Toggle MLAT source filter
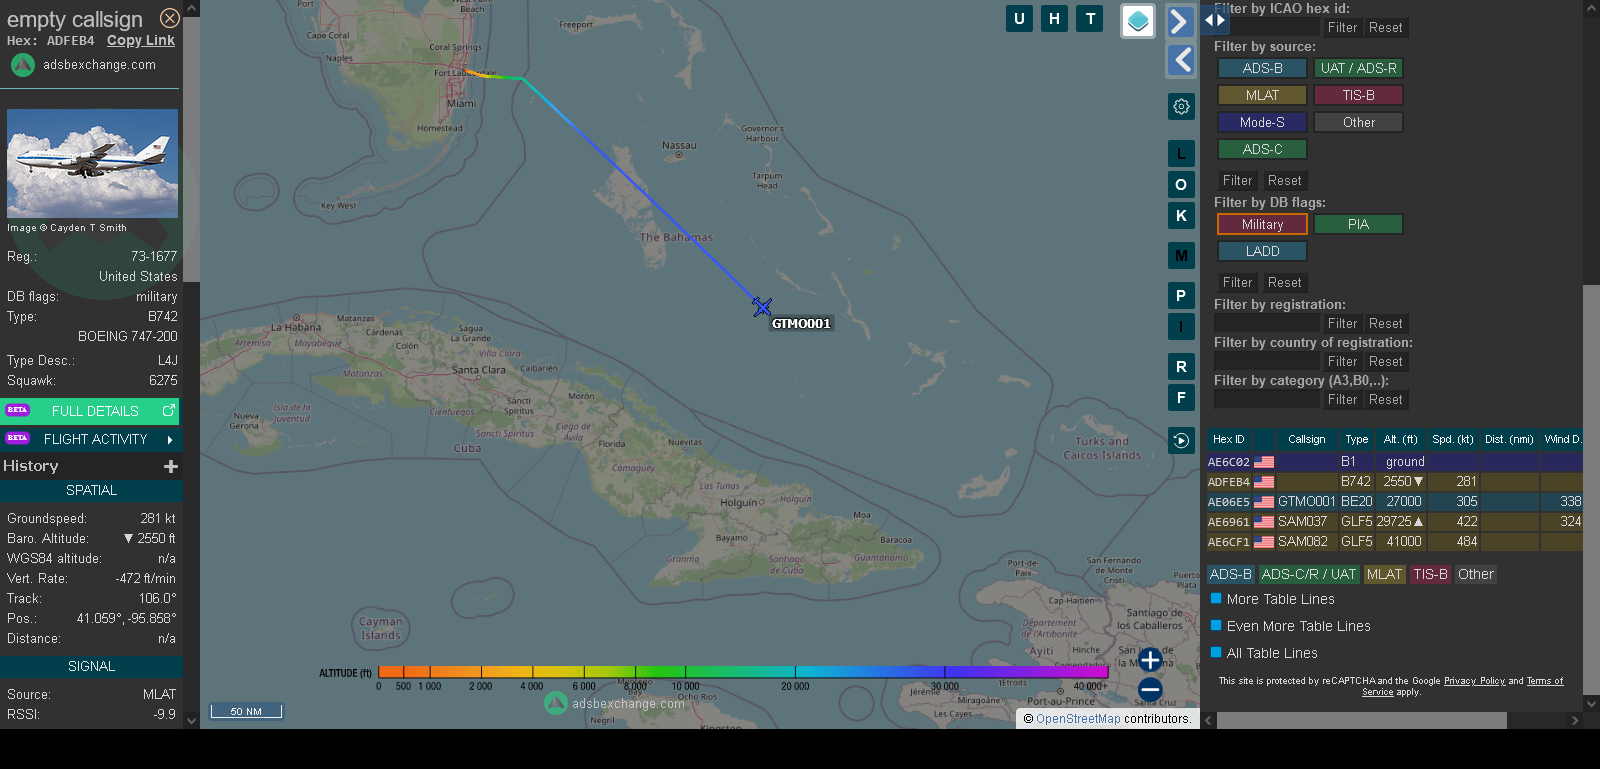The image size is (1600, 769). 1262,95
